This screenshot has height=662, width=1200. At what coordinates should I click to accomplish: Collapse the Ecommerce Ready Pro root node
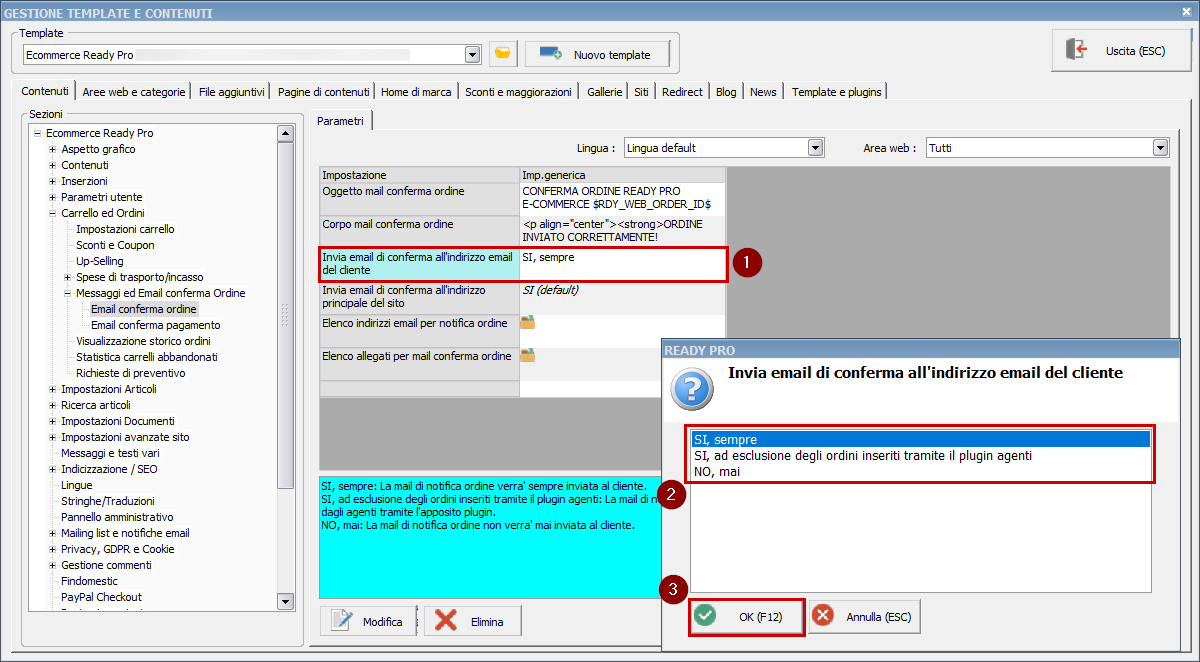(37, 133)
